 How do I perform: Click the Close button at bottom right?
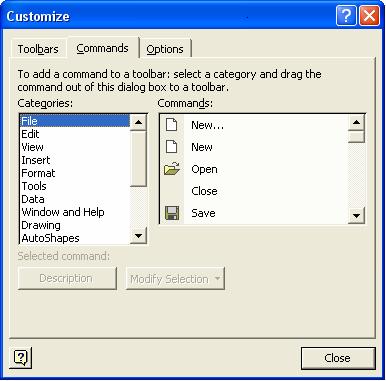click(338, 358)
